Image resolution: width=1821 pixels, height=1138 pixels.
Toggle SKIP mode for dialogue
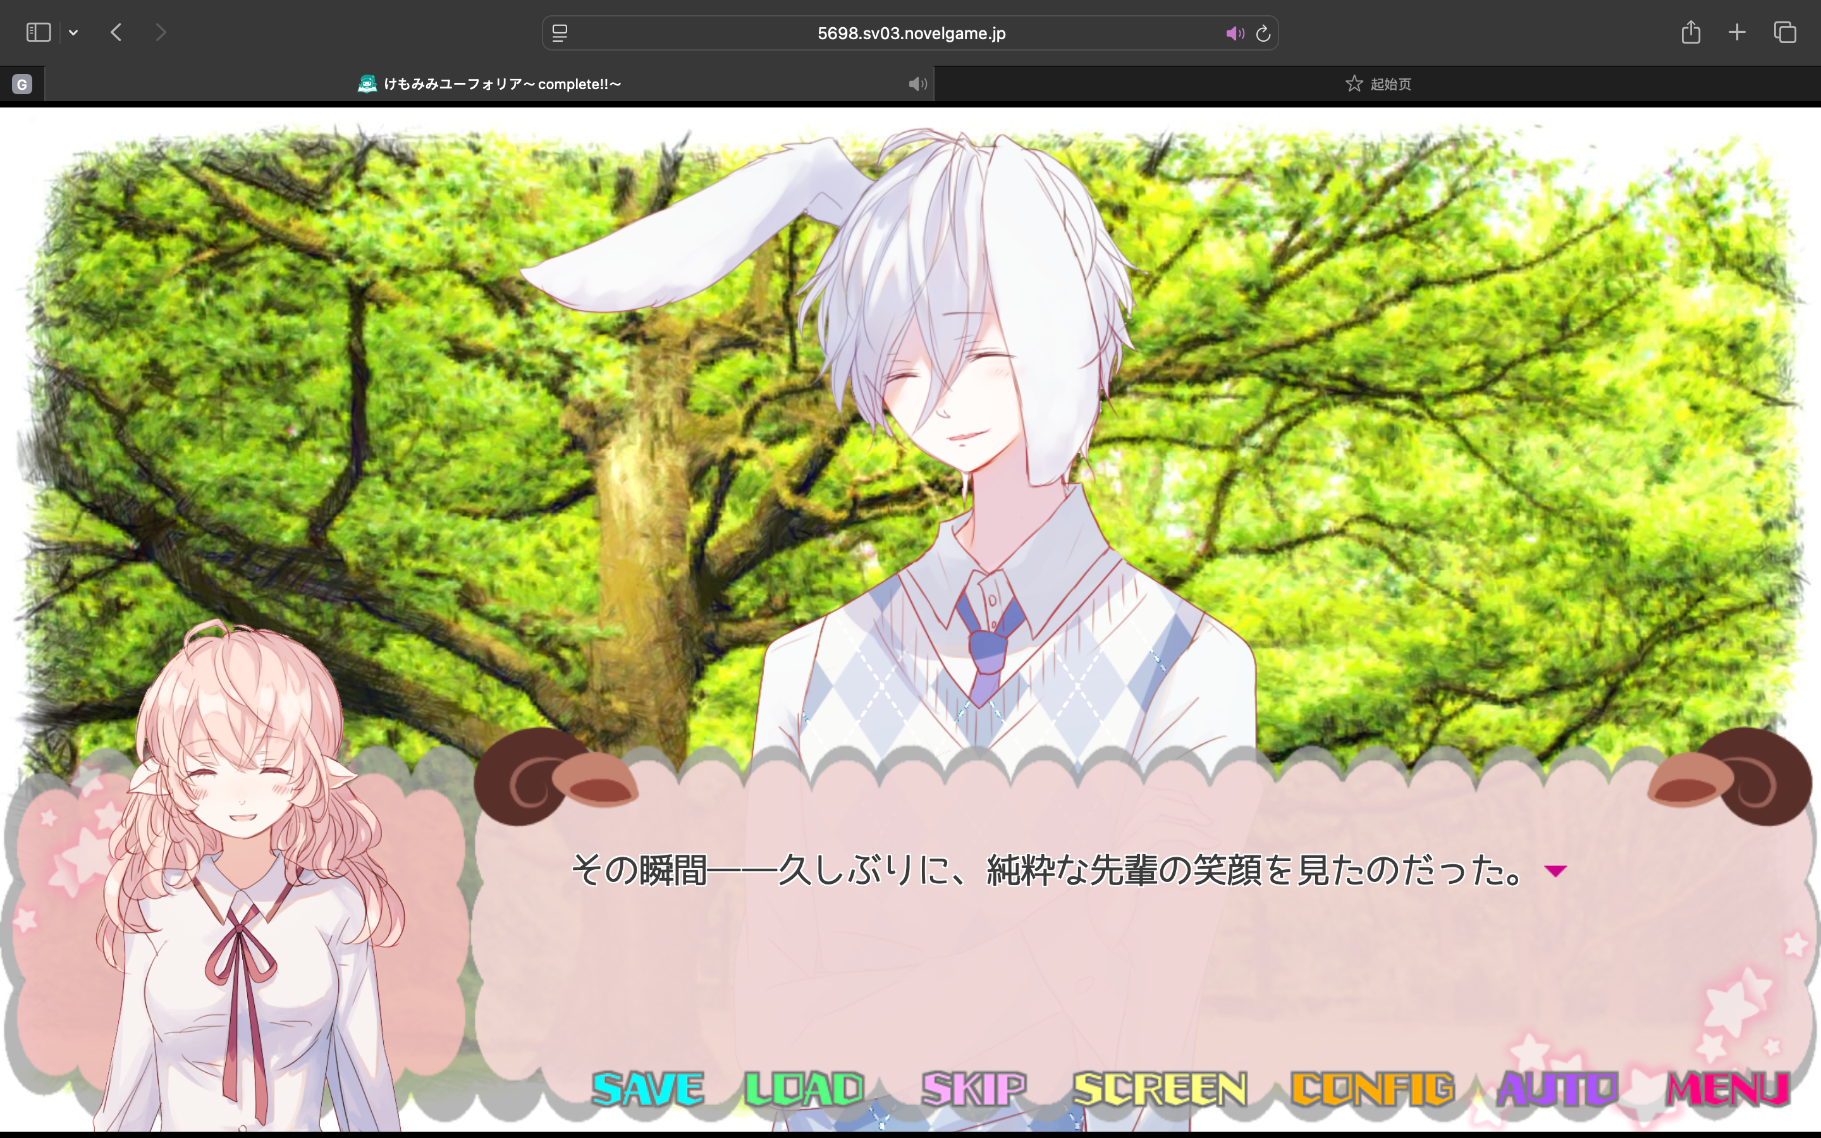click(973, 1088)
